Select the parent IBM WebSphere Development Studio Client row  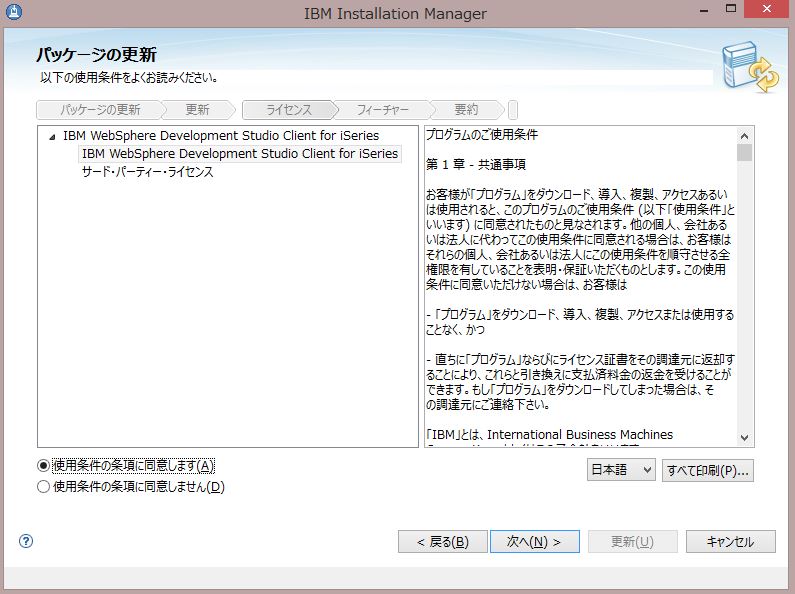221,135
